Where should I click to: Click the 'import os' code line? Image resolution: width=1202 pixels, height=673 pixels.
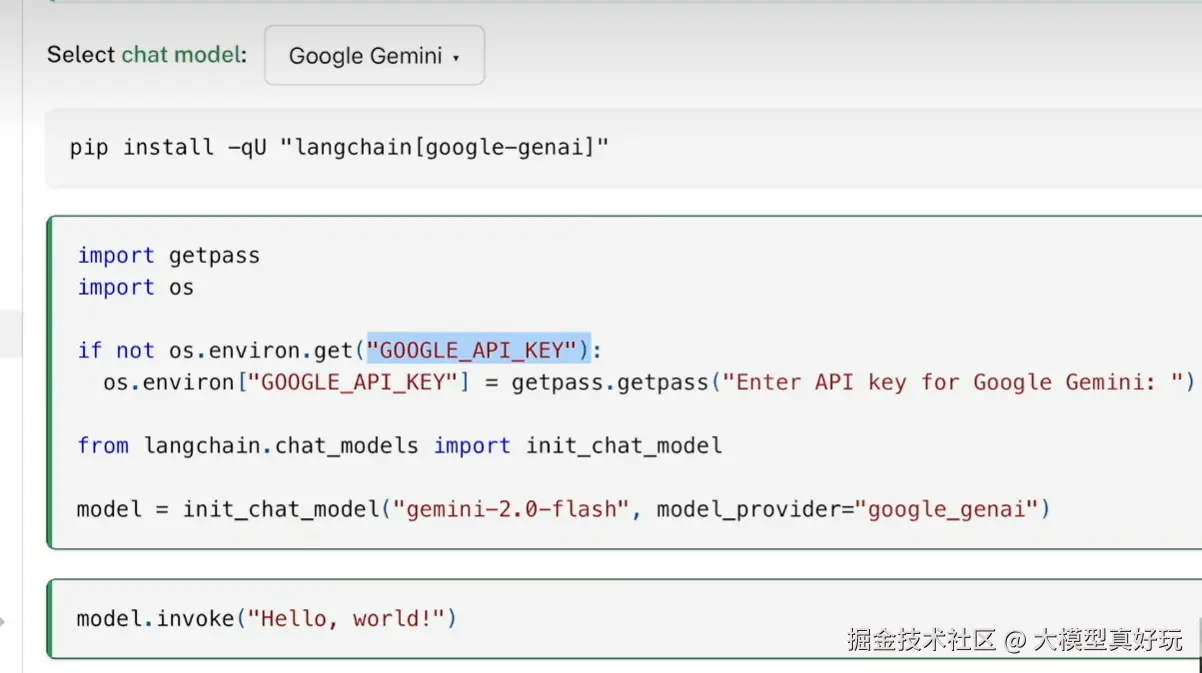pyautogui.click(x=136, y=287)
